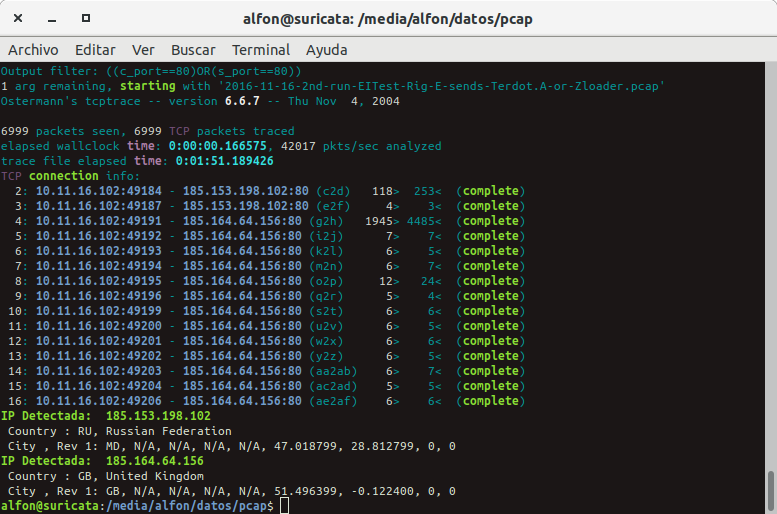Click connection label (y2z)
Image resolution: width=777 pixels, height=514 pixels.
(x=326, y=356)
